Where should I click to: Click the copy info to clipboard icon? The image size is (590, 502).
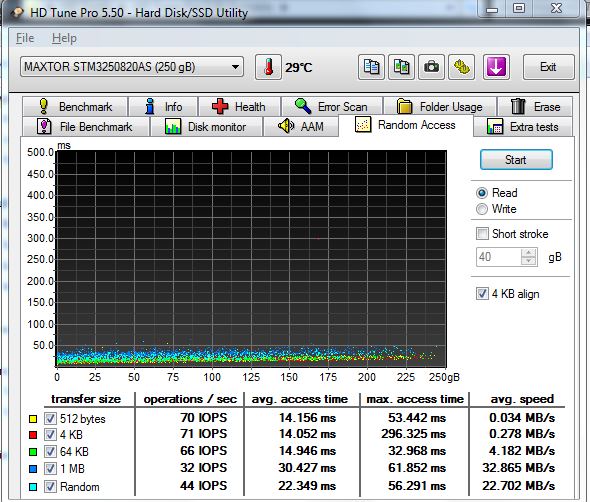371,67
